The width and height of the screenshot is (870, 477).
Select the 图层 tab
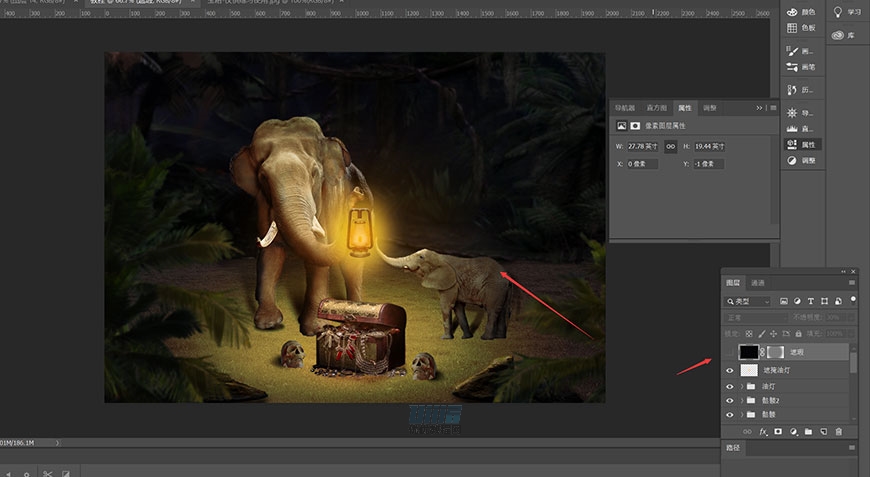click(x=733, y=283)
